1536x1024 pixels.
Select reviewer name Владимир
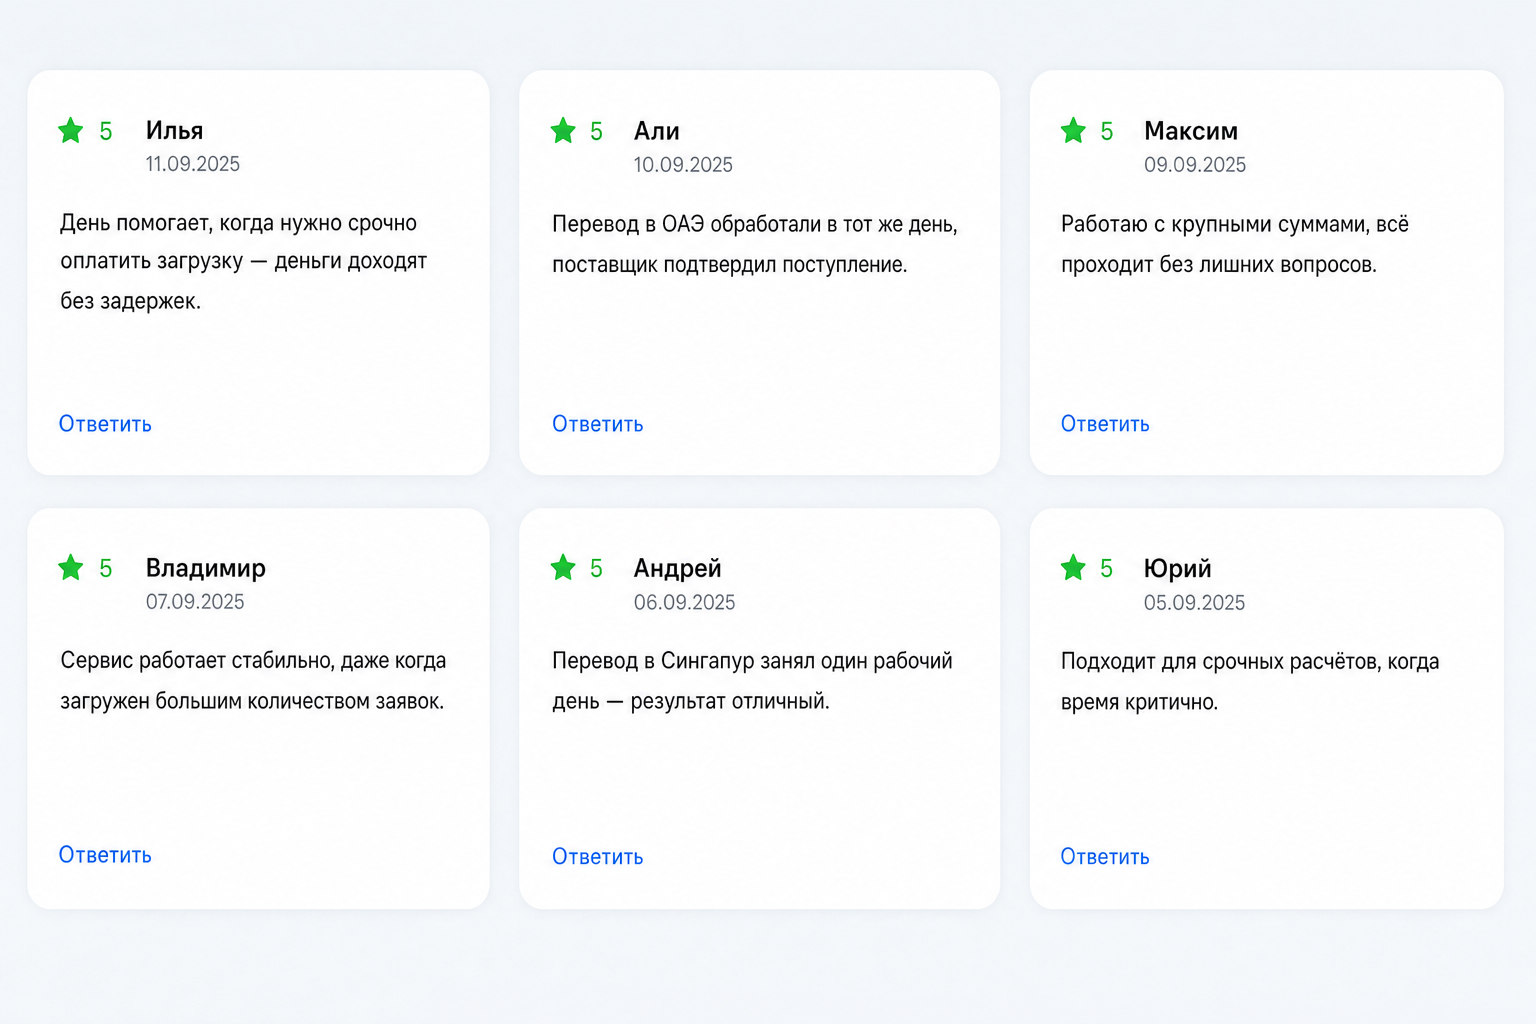206,568
